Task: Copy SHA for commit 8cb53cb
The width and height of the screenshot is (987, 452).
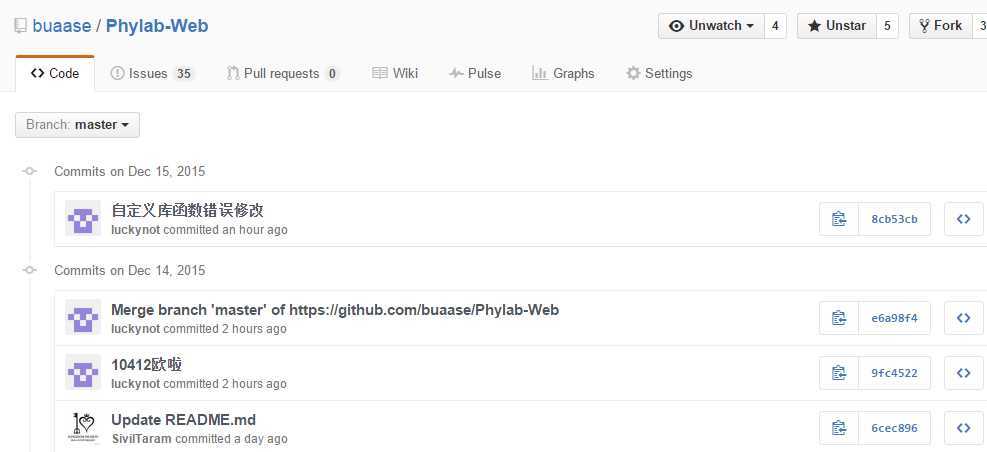Action: point(838,219)
